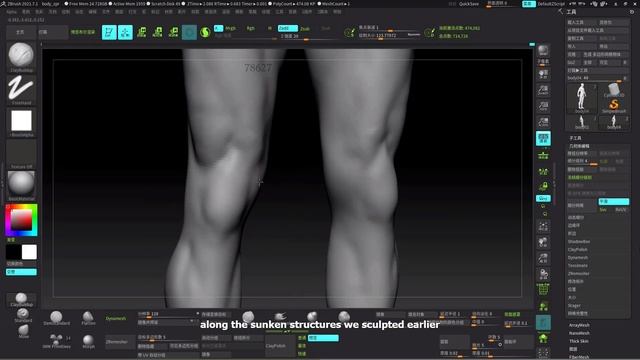Click the BPR render icon on right shelf
The width and height of the screenshot is (640, 360).
[x=543, y=51]
